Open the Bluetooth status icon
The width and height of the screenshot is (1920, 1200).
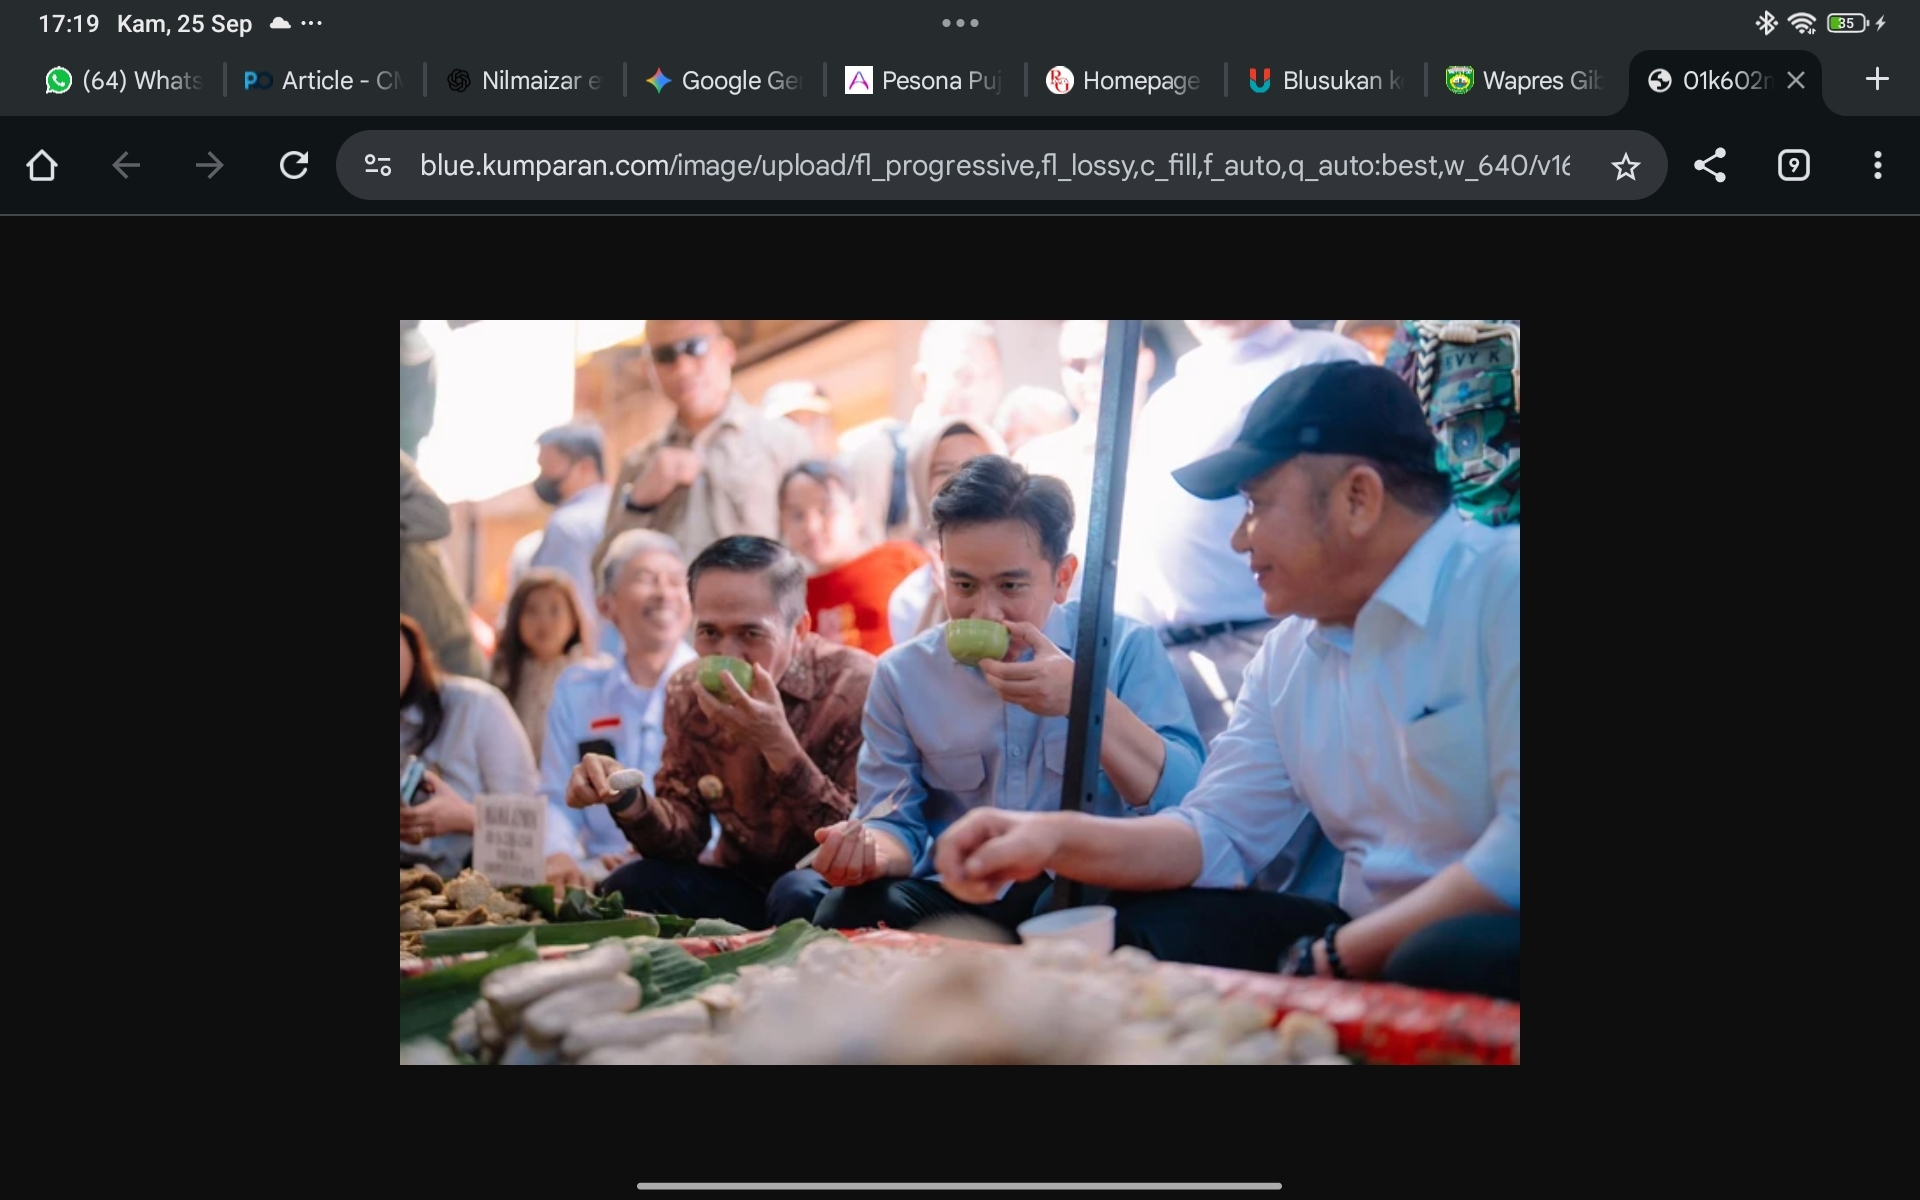(x=1766, y=23)
